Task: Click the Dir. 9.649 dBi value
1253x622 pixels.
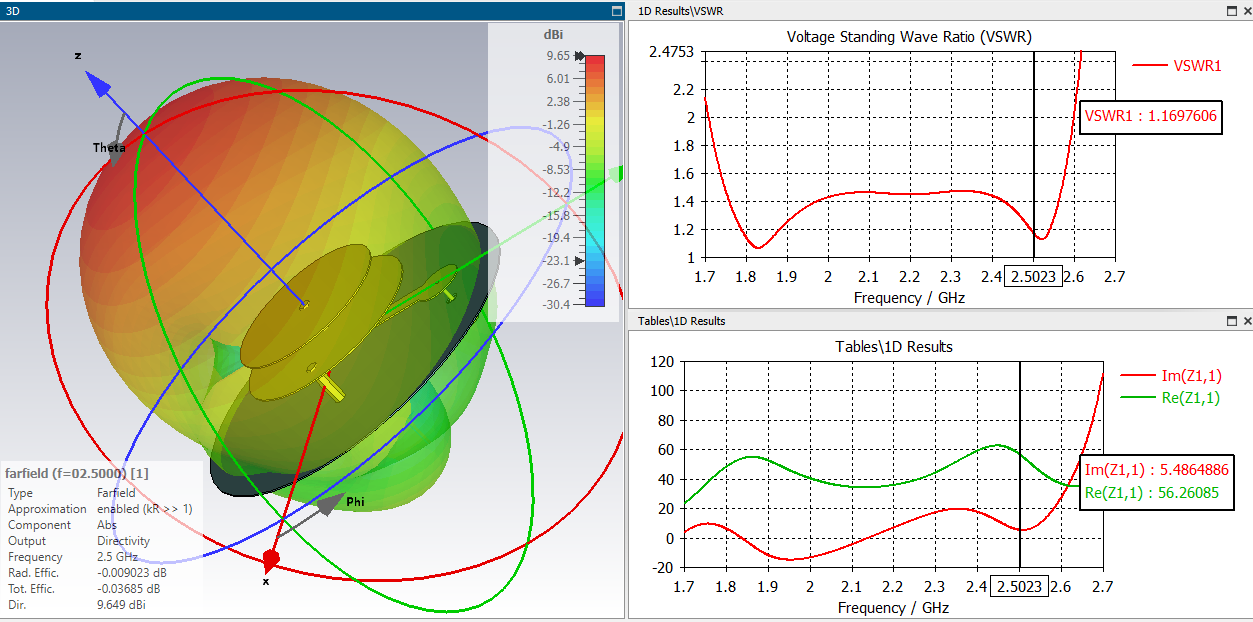Action: 122,605
